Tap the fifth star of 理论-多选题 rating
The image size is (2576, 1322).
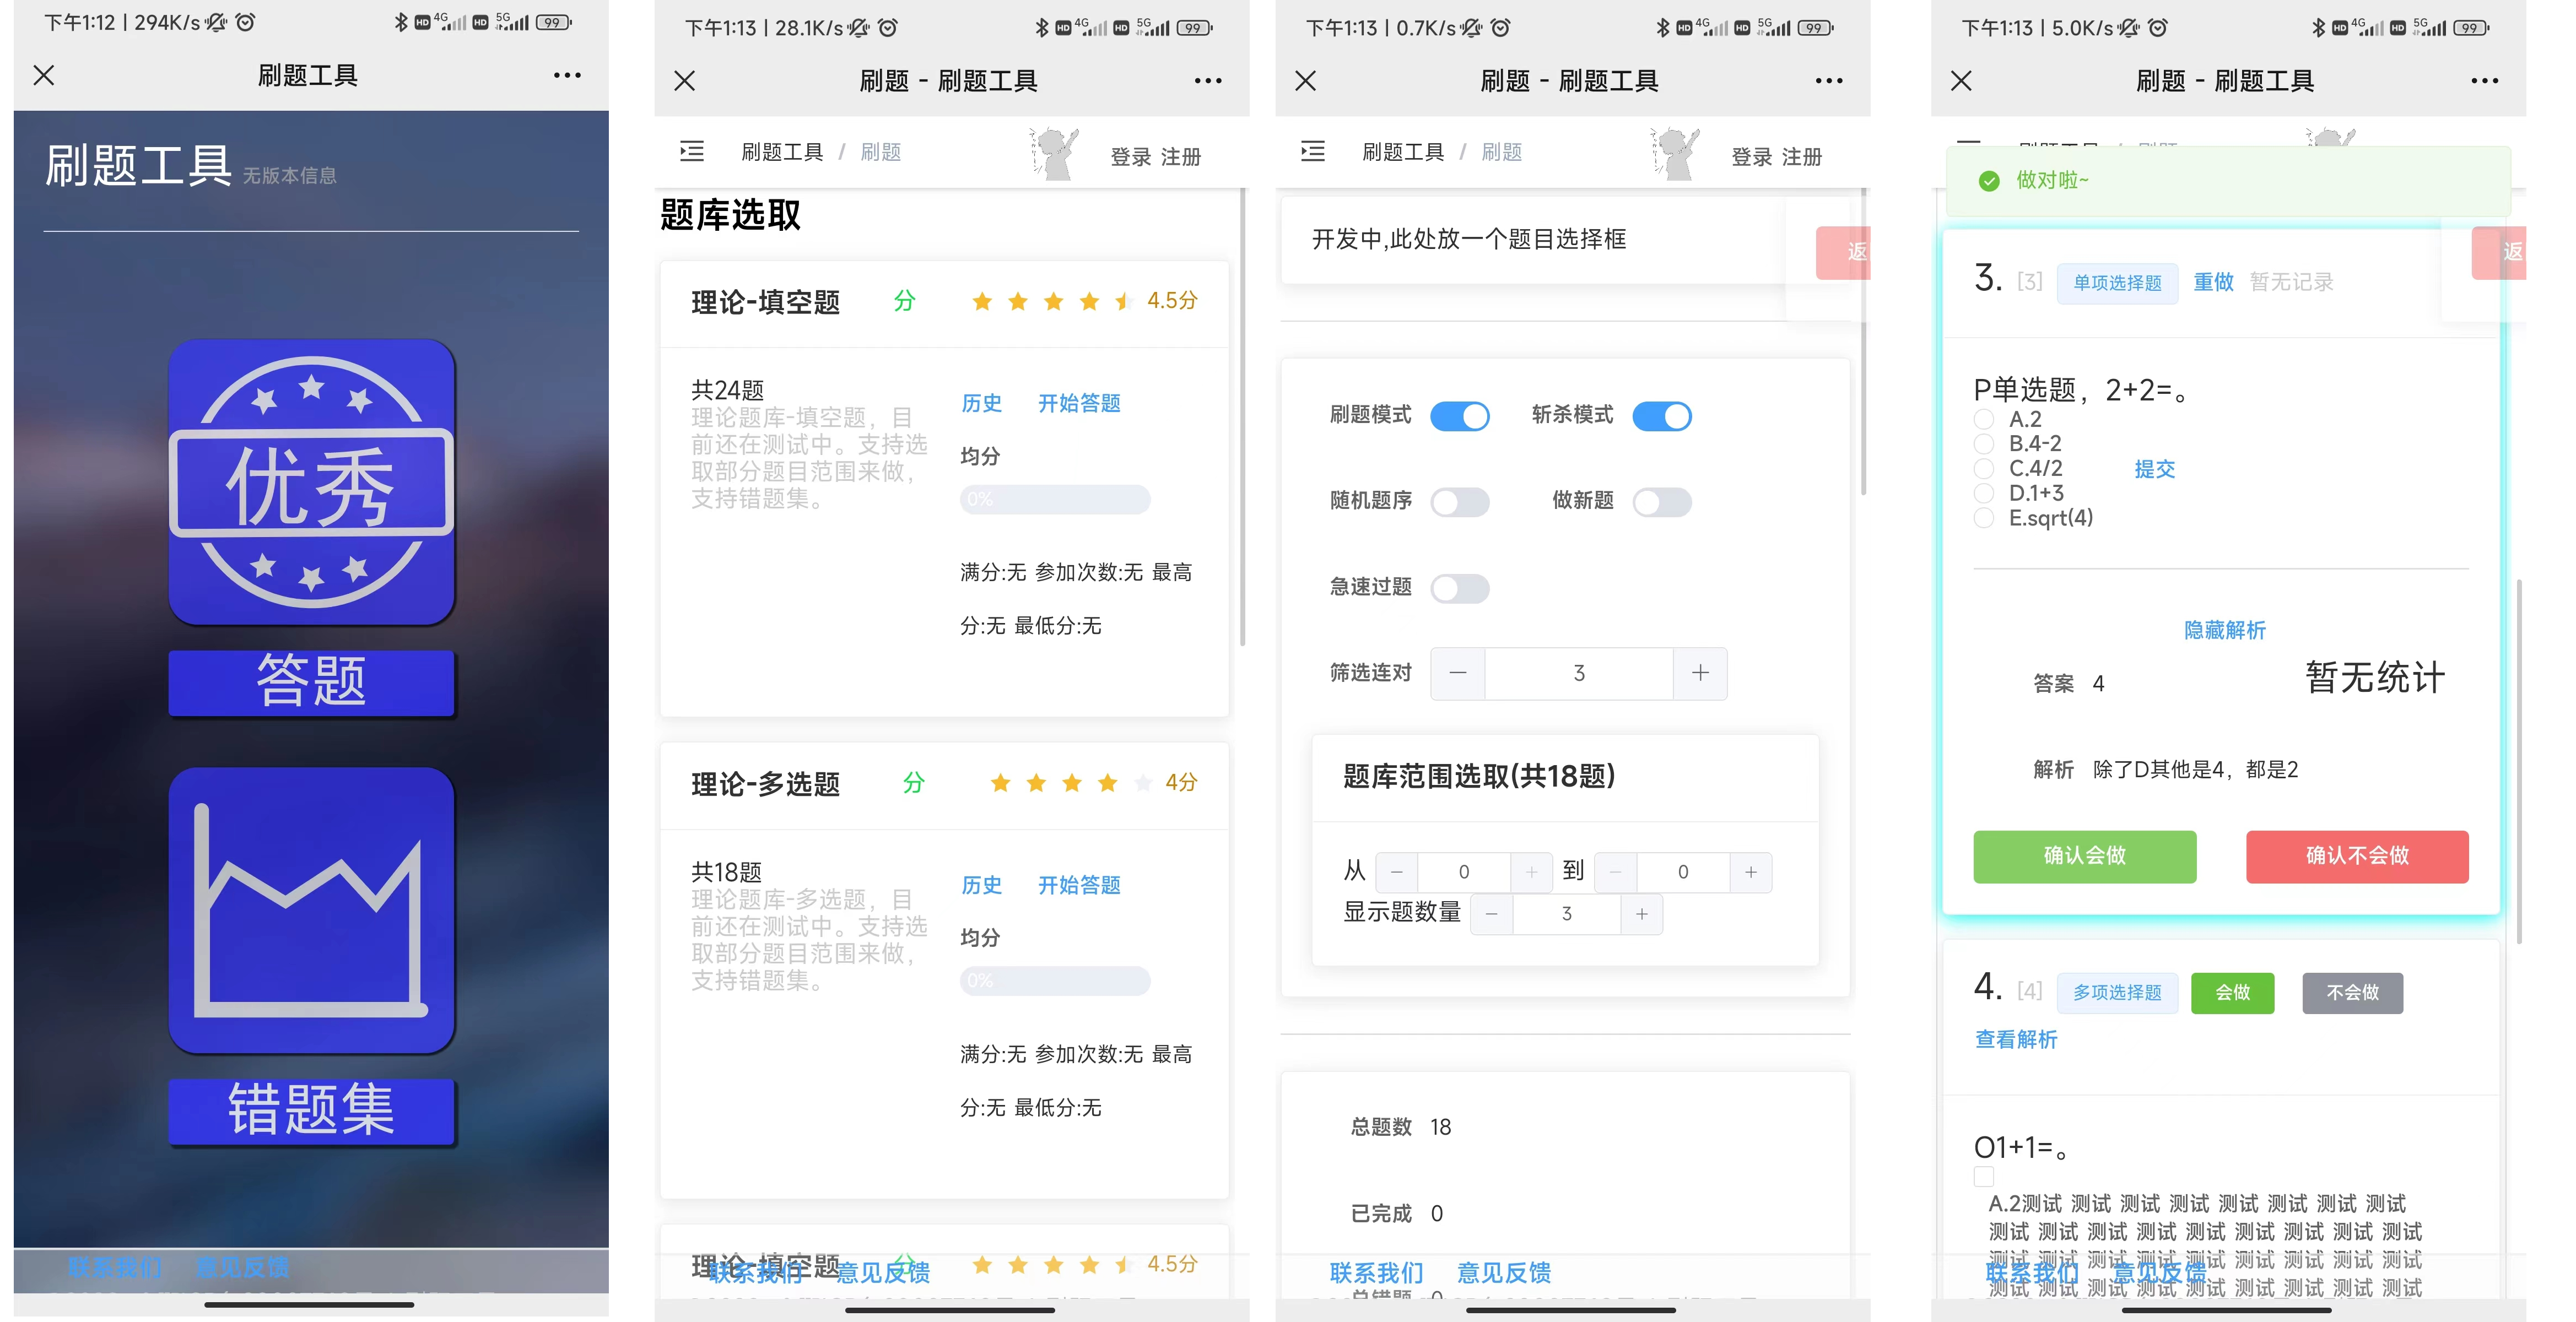tap(1142, 783)
